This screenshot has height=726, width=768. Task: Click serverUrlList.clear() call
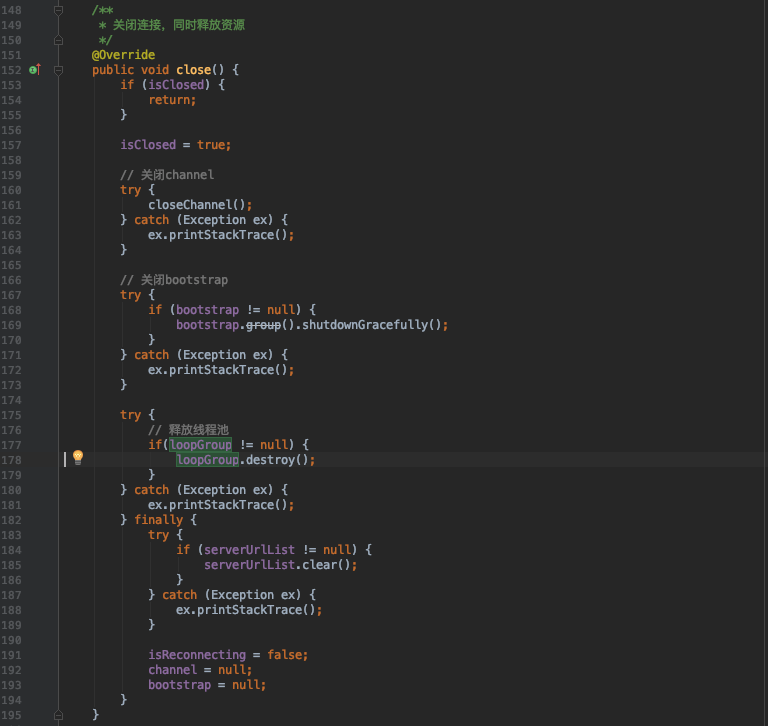[x=277, y=565]
